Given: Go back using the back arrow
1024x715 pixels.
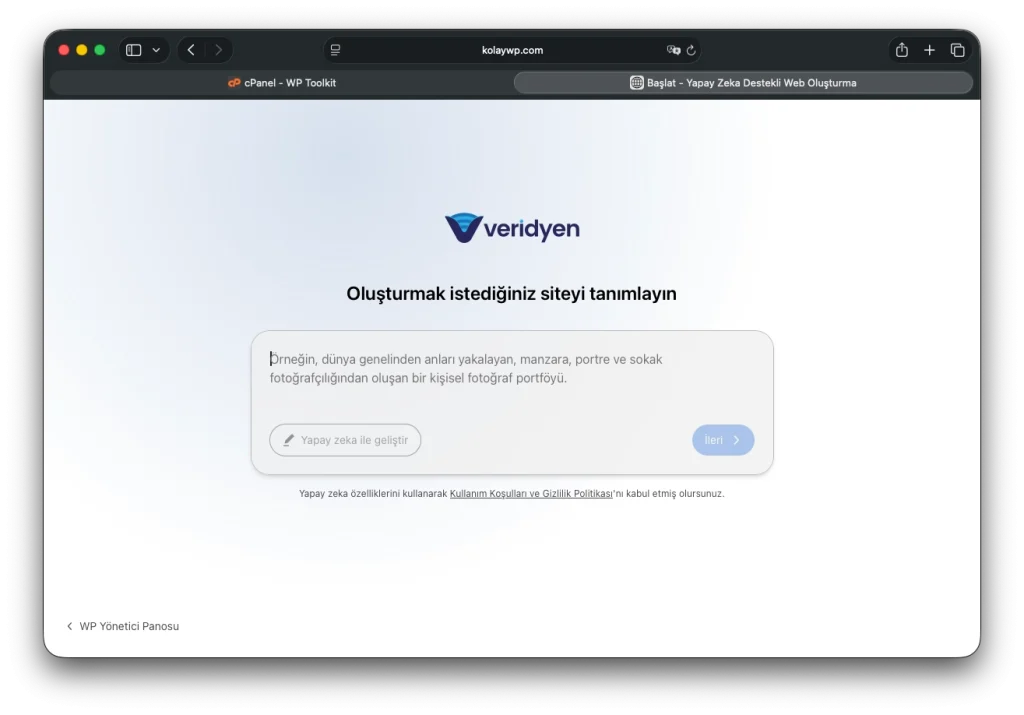Looking at the screenshot, I should pos(191,50).
